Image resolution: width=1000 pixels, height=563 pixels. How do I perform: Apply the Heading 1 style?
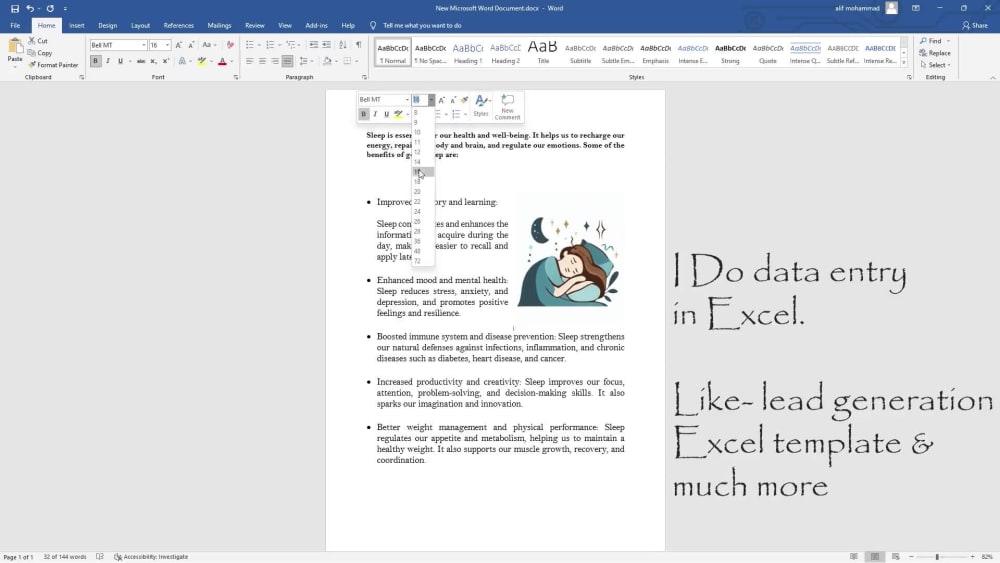[467, 53]
